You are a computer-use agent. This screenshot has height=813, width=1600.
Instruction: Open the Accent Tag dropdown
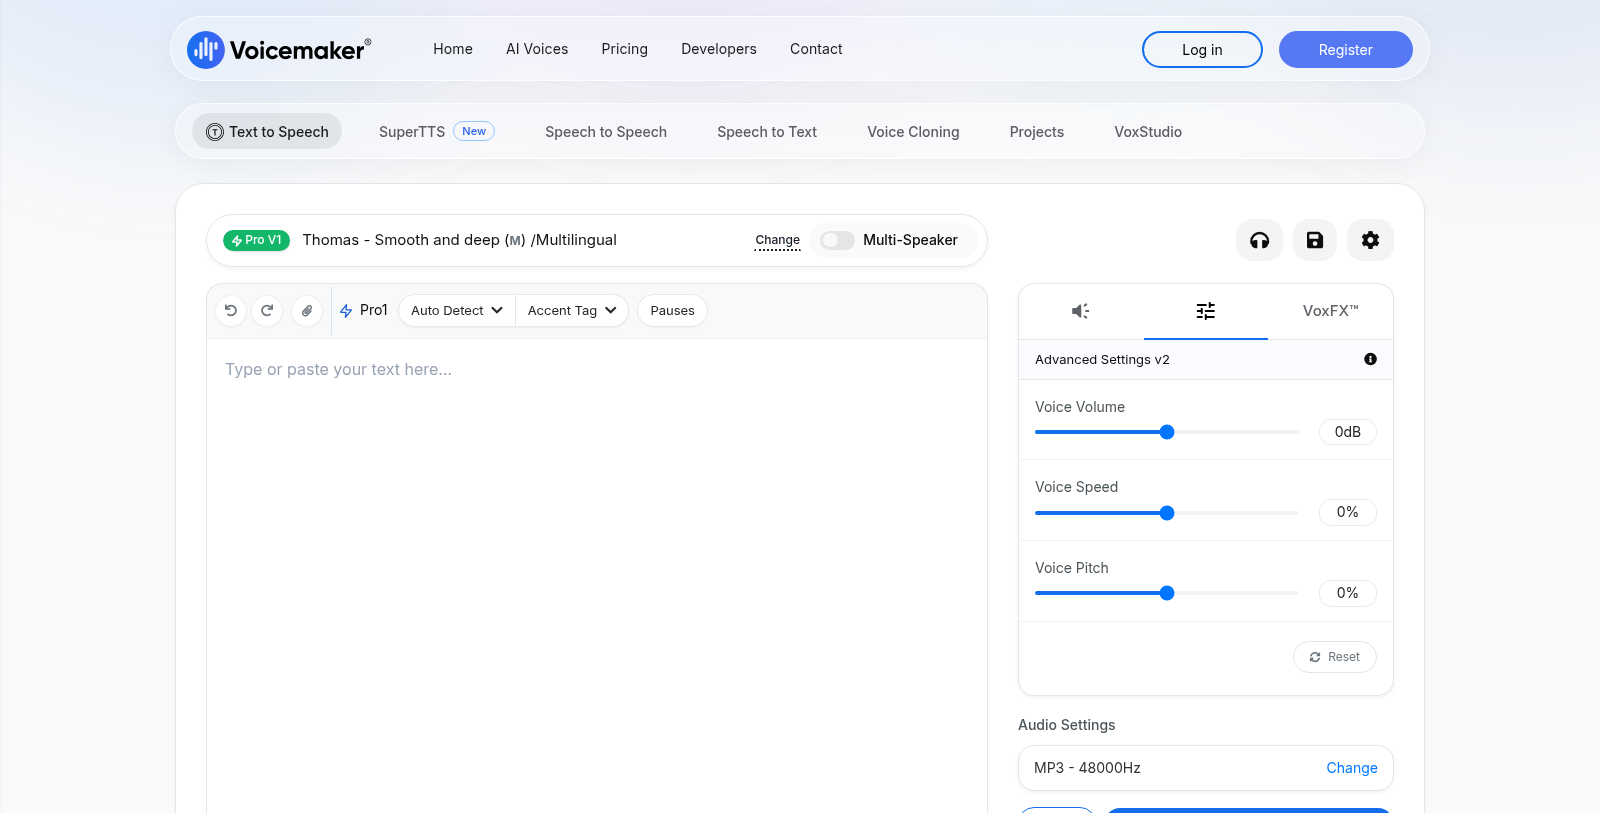pos(572,311)
